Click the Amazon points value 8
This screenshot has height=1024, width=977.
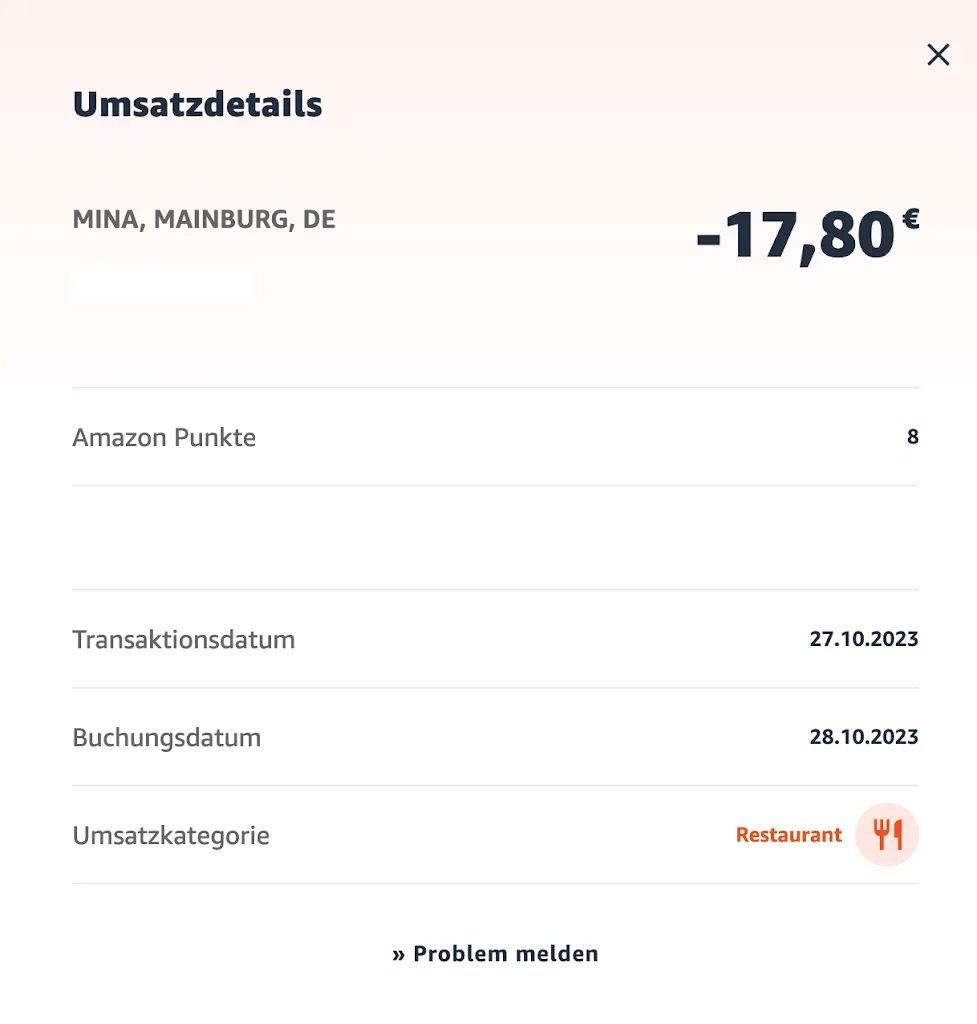tap(912, 437)
